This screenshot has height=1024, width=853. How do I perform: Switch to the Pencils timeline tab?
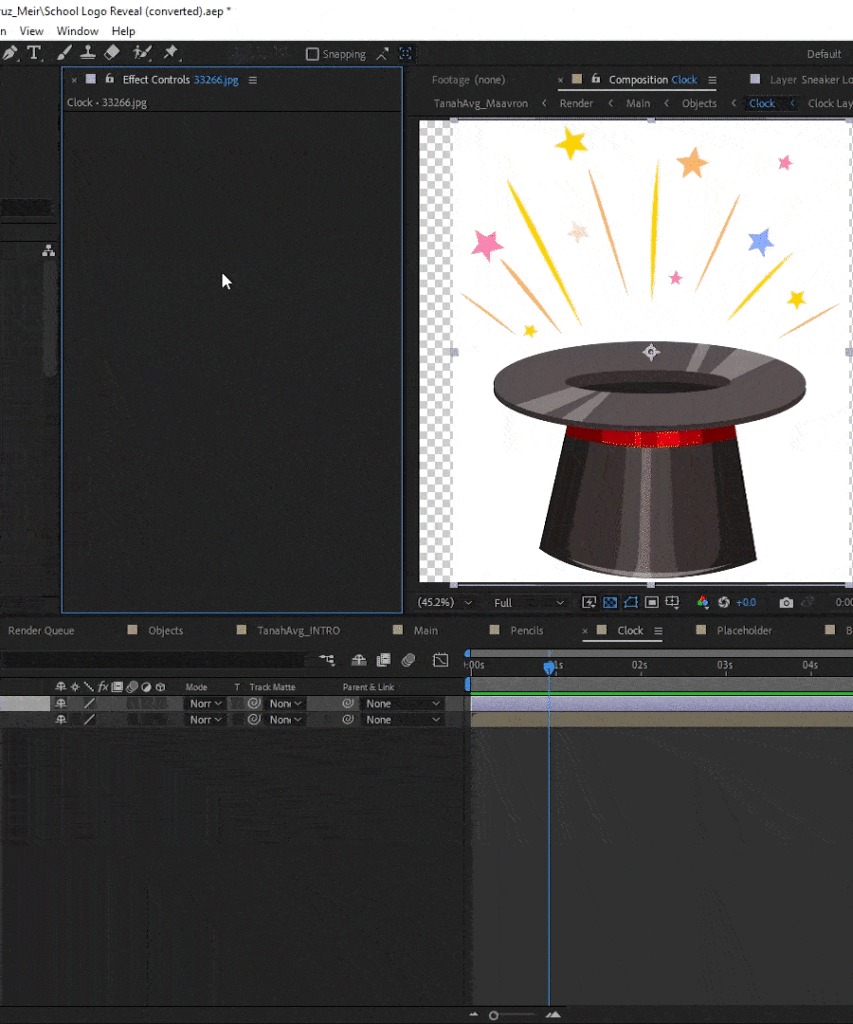[x=526, y=631]
